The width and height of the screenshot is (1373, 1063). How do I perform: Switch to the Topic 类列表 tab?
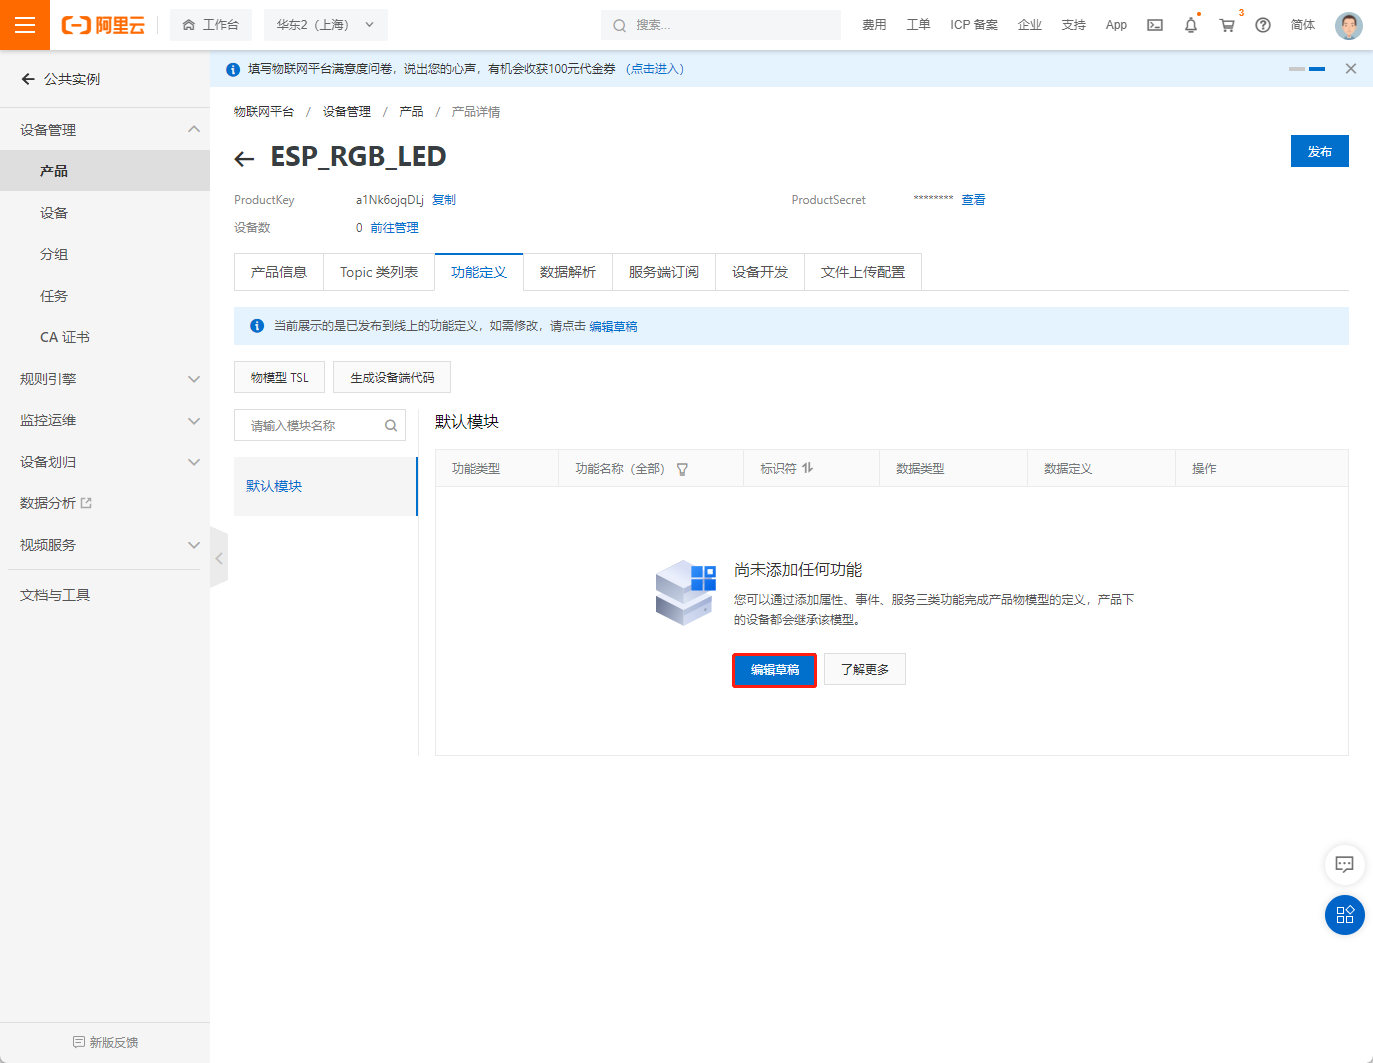pos(379,272)
